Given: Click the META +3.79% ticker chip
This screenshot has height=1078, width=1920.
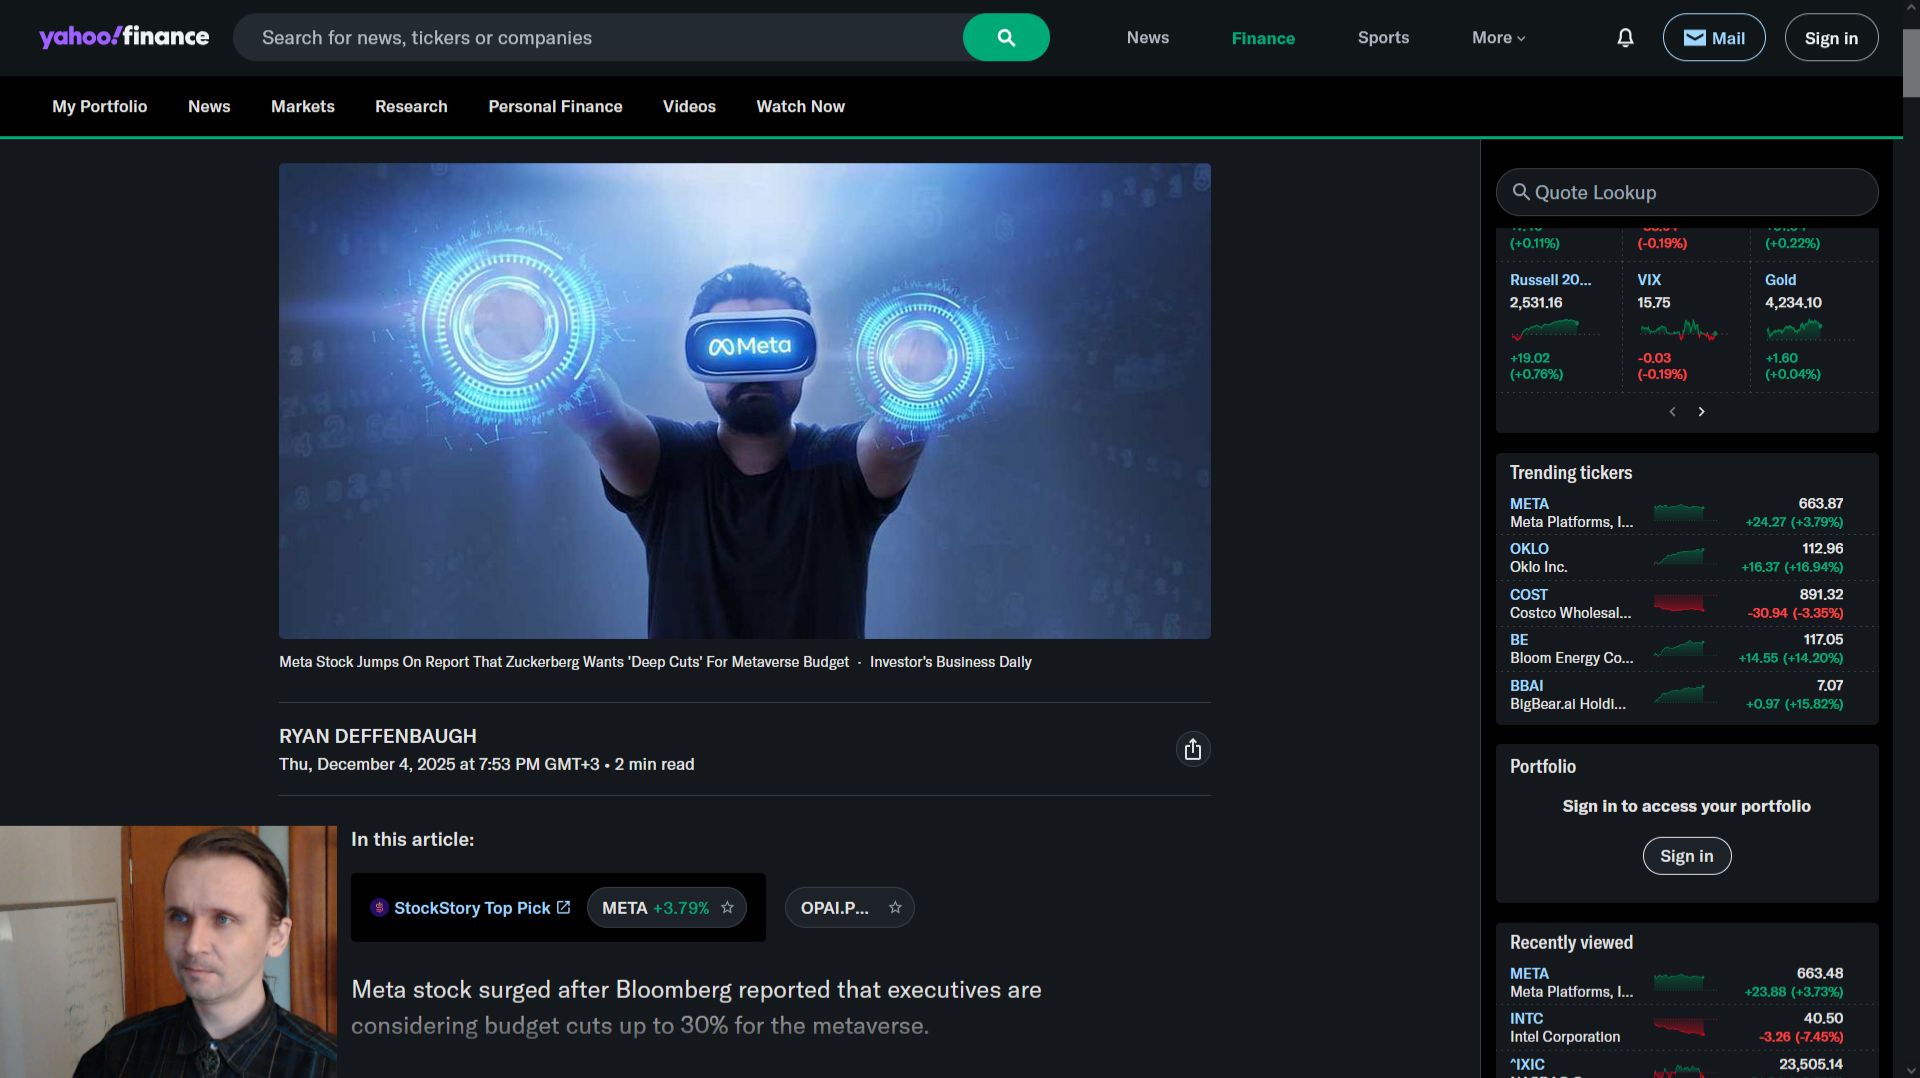Looking at the screenshot, I should 667,908.
